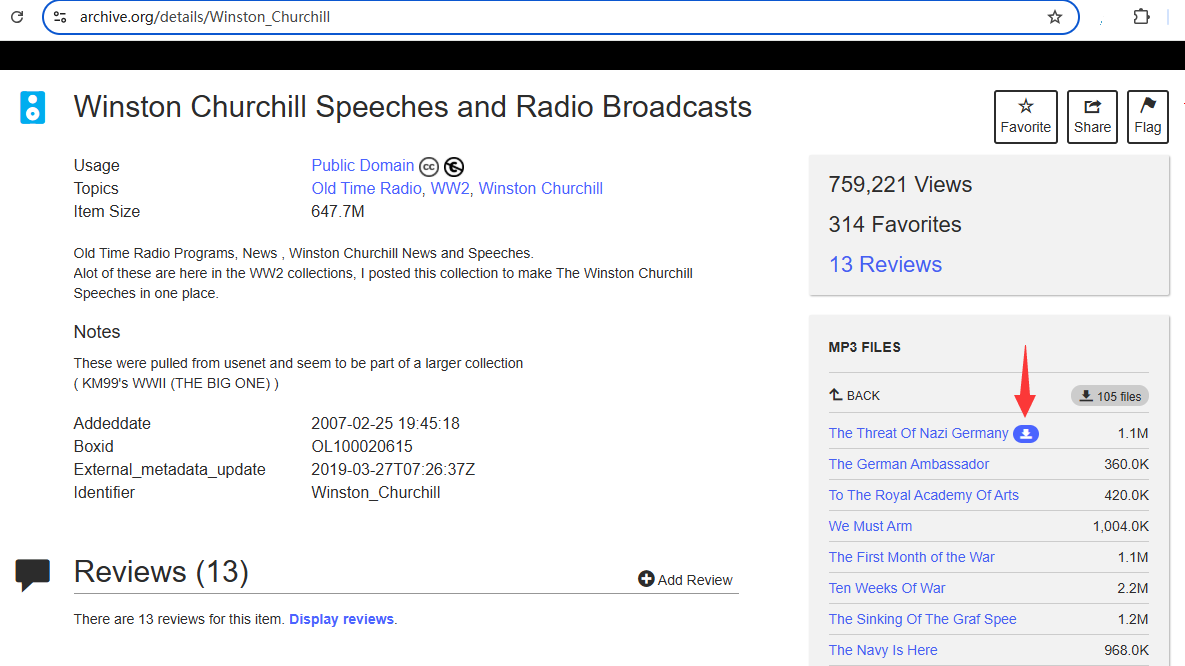Open the WW2 topic link
The width and height of the screenshot is (1185, 666).
click(x=450, y=188)
